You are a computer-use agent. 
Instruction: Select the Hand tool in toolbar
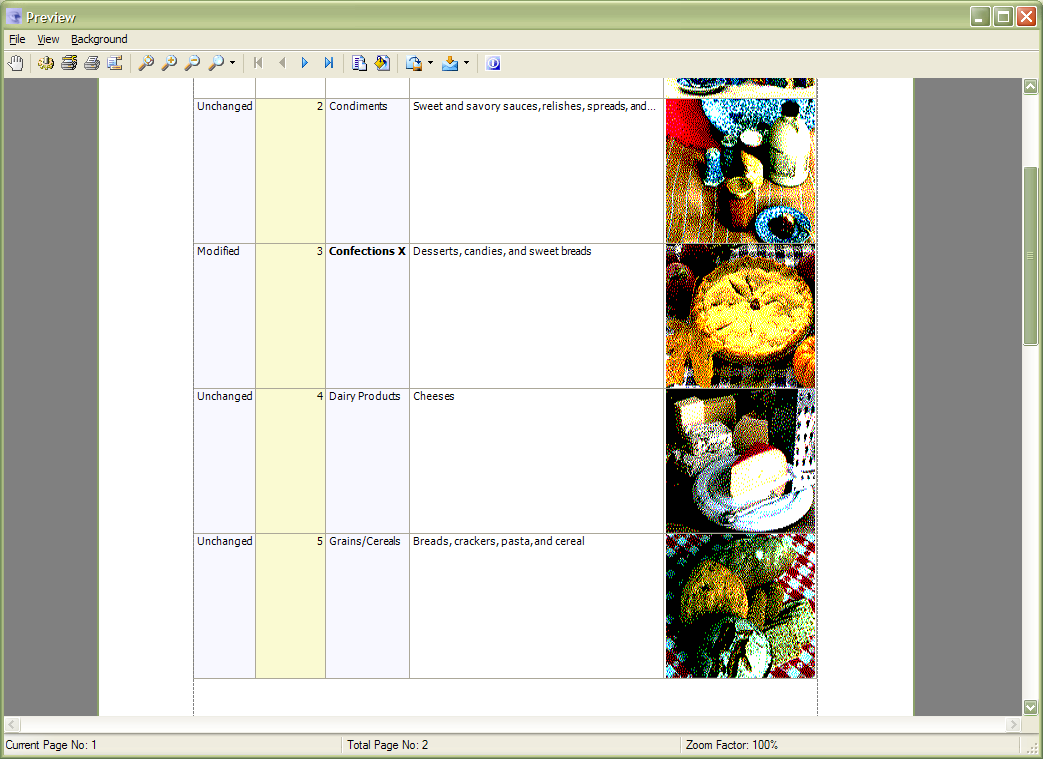pyautogui.click(x=15, y=63)
